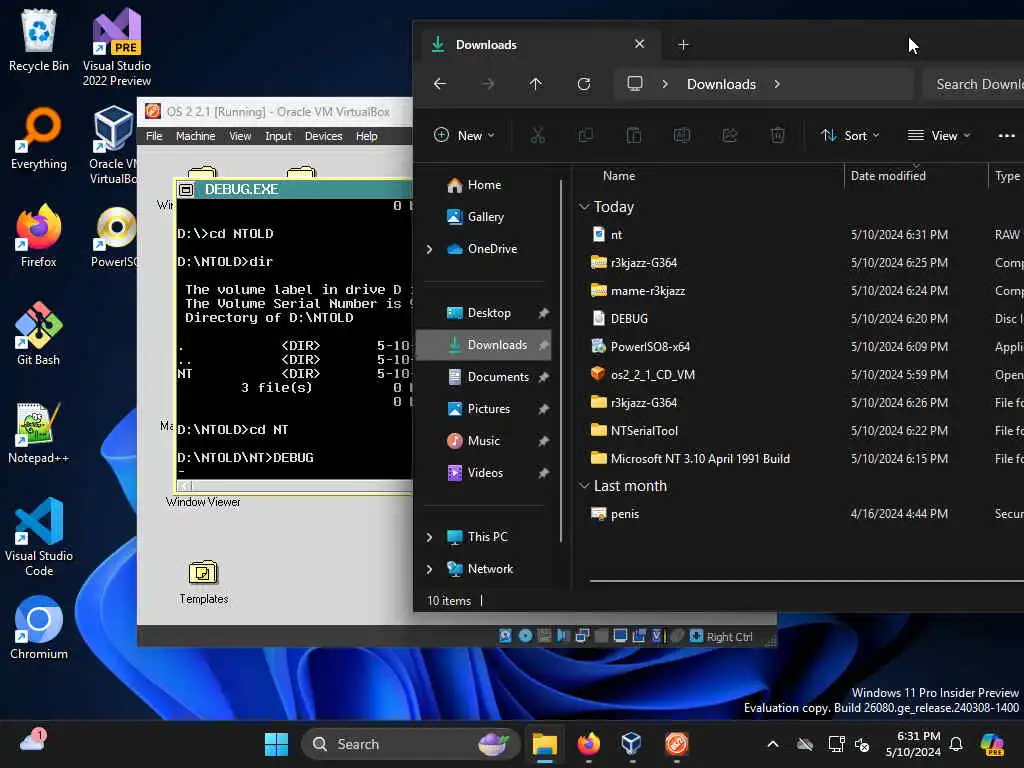
Task: Open the New dropdown in Explorer
Action: 464,135
